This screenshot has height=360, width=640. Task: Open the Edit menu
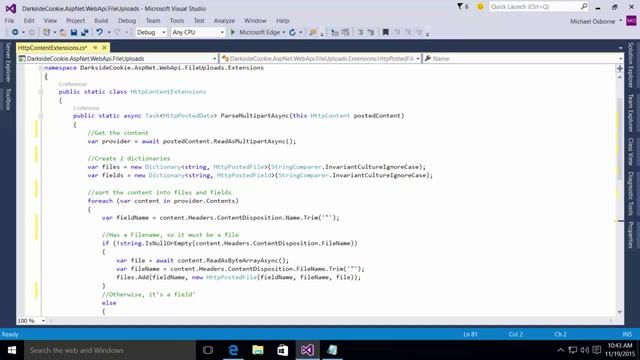(29, 20)
